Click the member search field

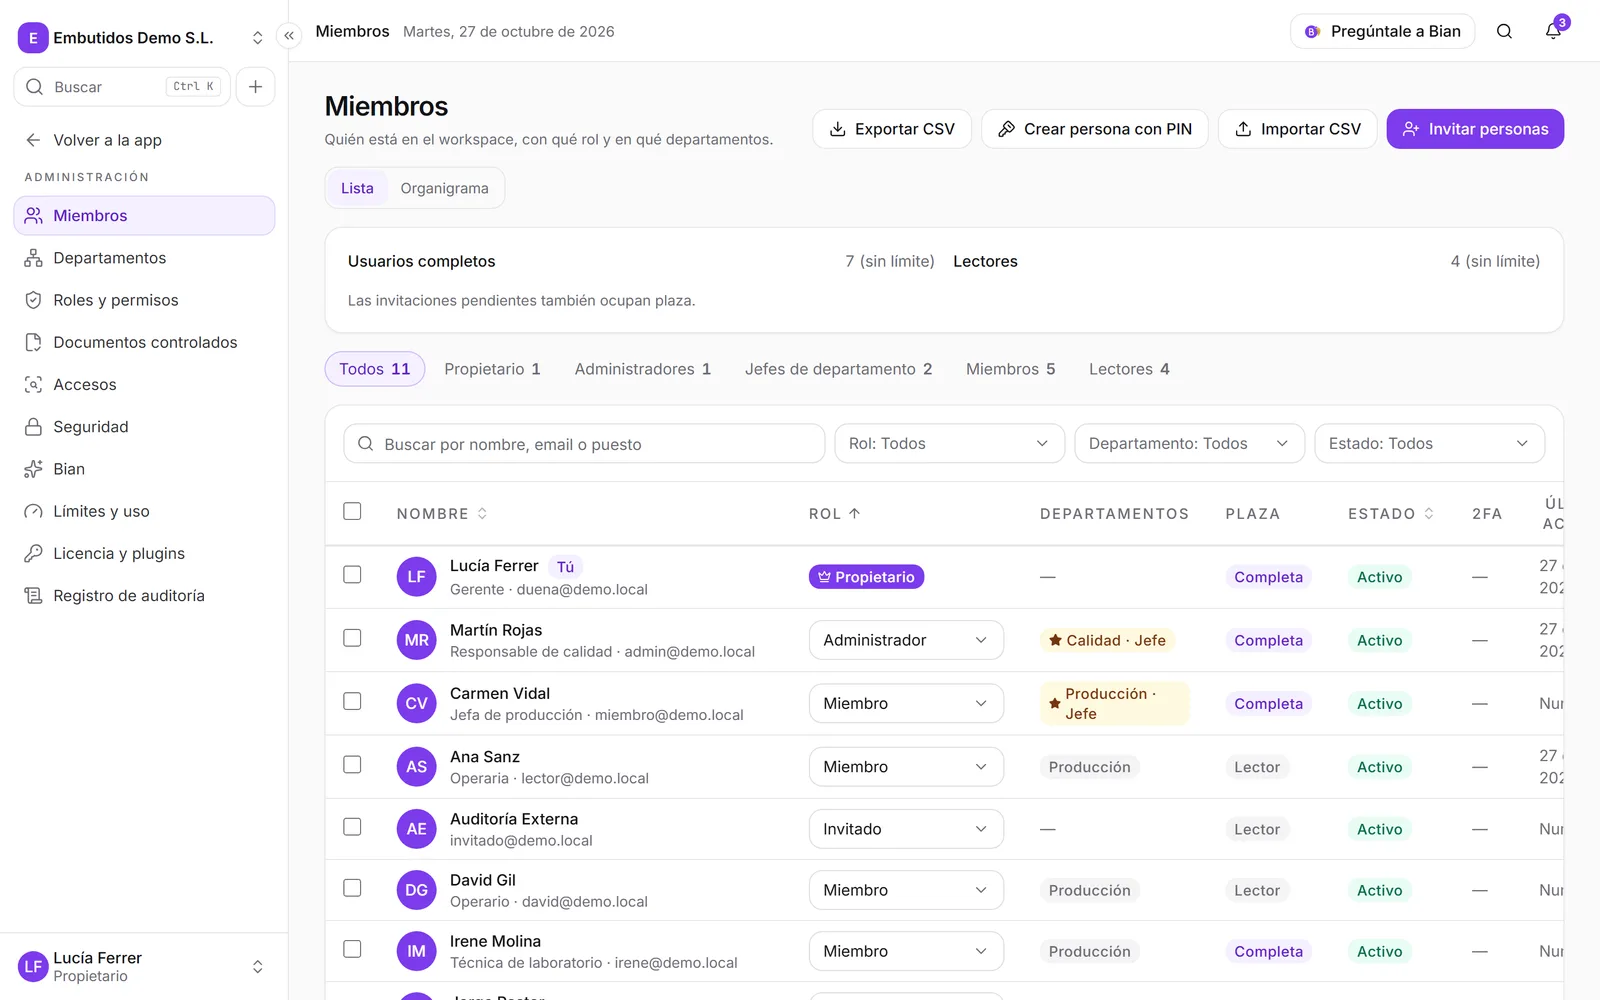[x=584, y=444]
